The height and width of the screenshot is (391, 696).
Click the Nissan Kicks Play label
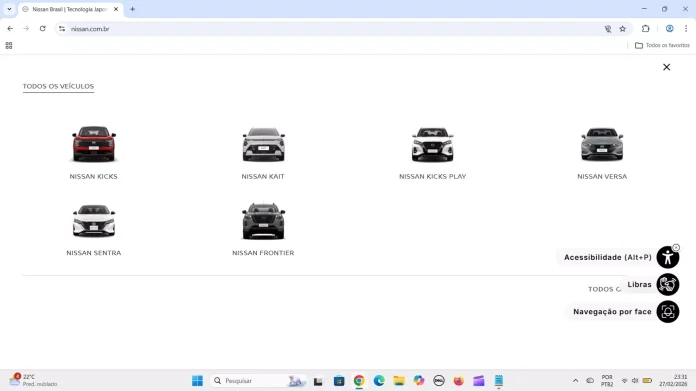click(432, 176)
